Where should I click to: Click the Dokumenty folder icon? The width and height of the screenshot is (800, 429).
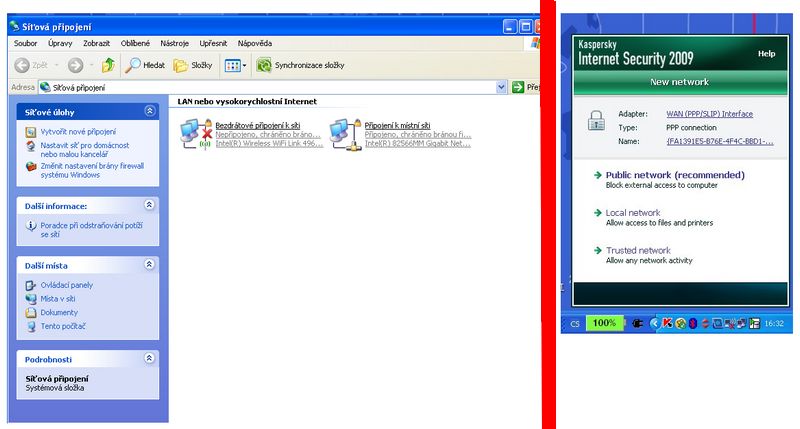tap(31, 313)
